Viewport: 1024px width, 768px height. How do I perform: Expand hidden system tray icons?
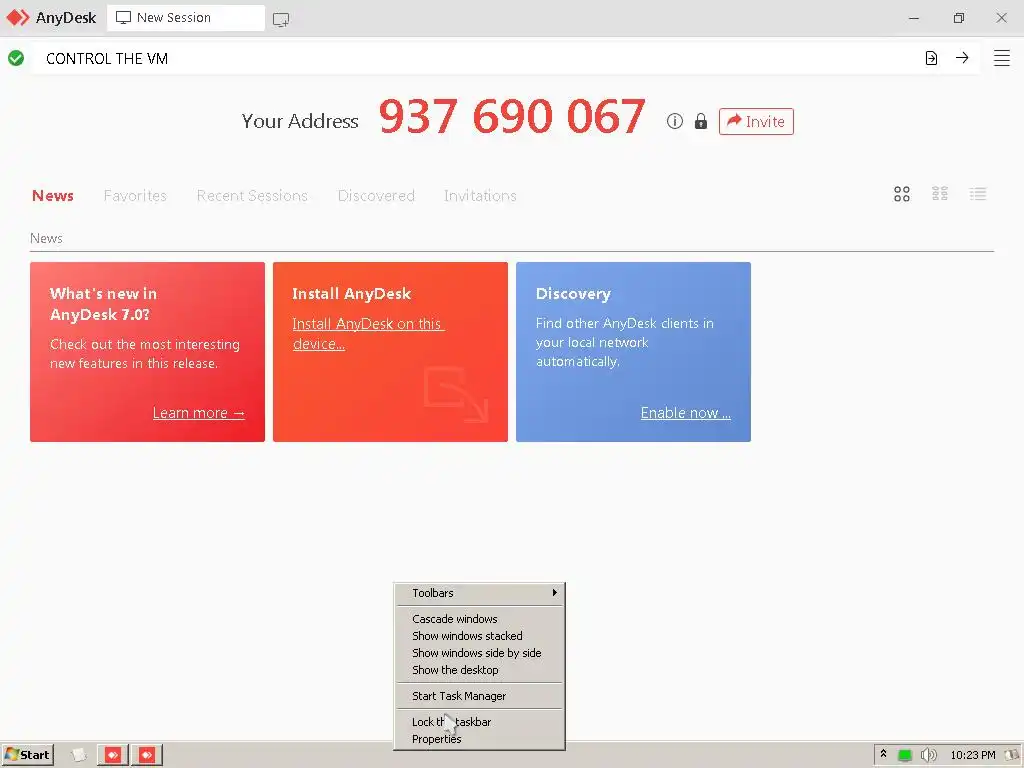coord(884,754)
